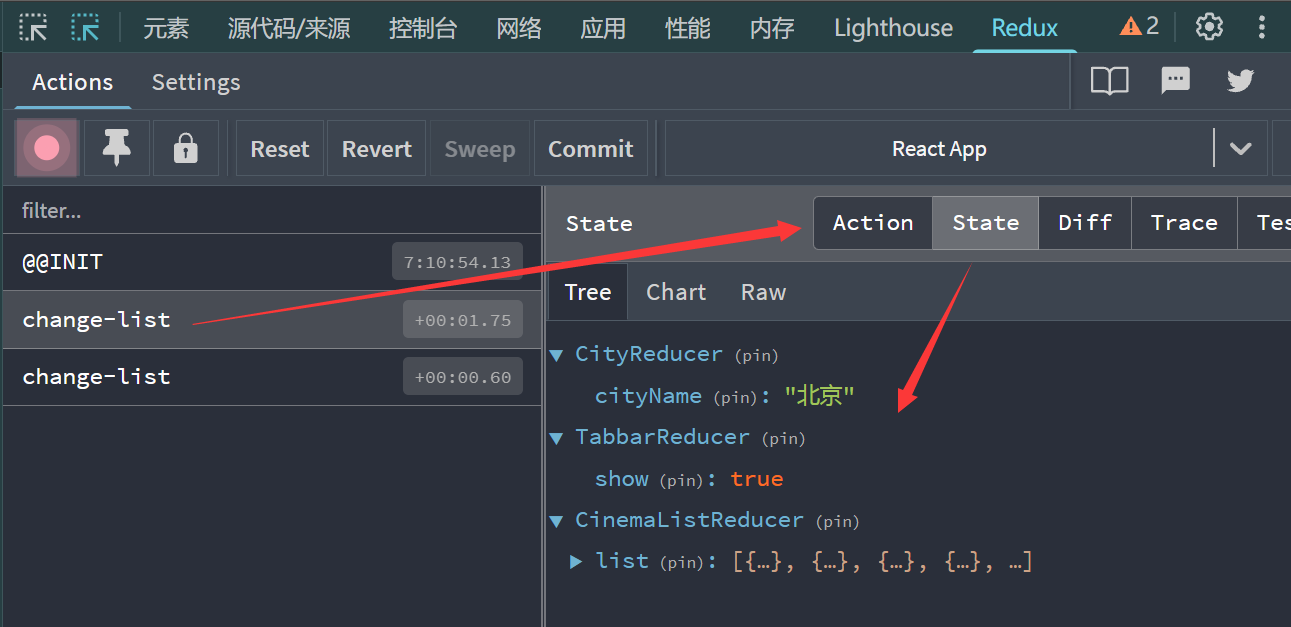The image size is (1291, 627).
Task: Toggle the pin persist state button
Action: [117, 149]
